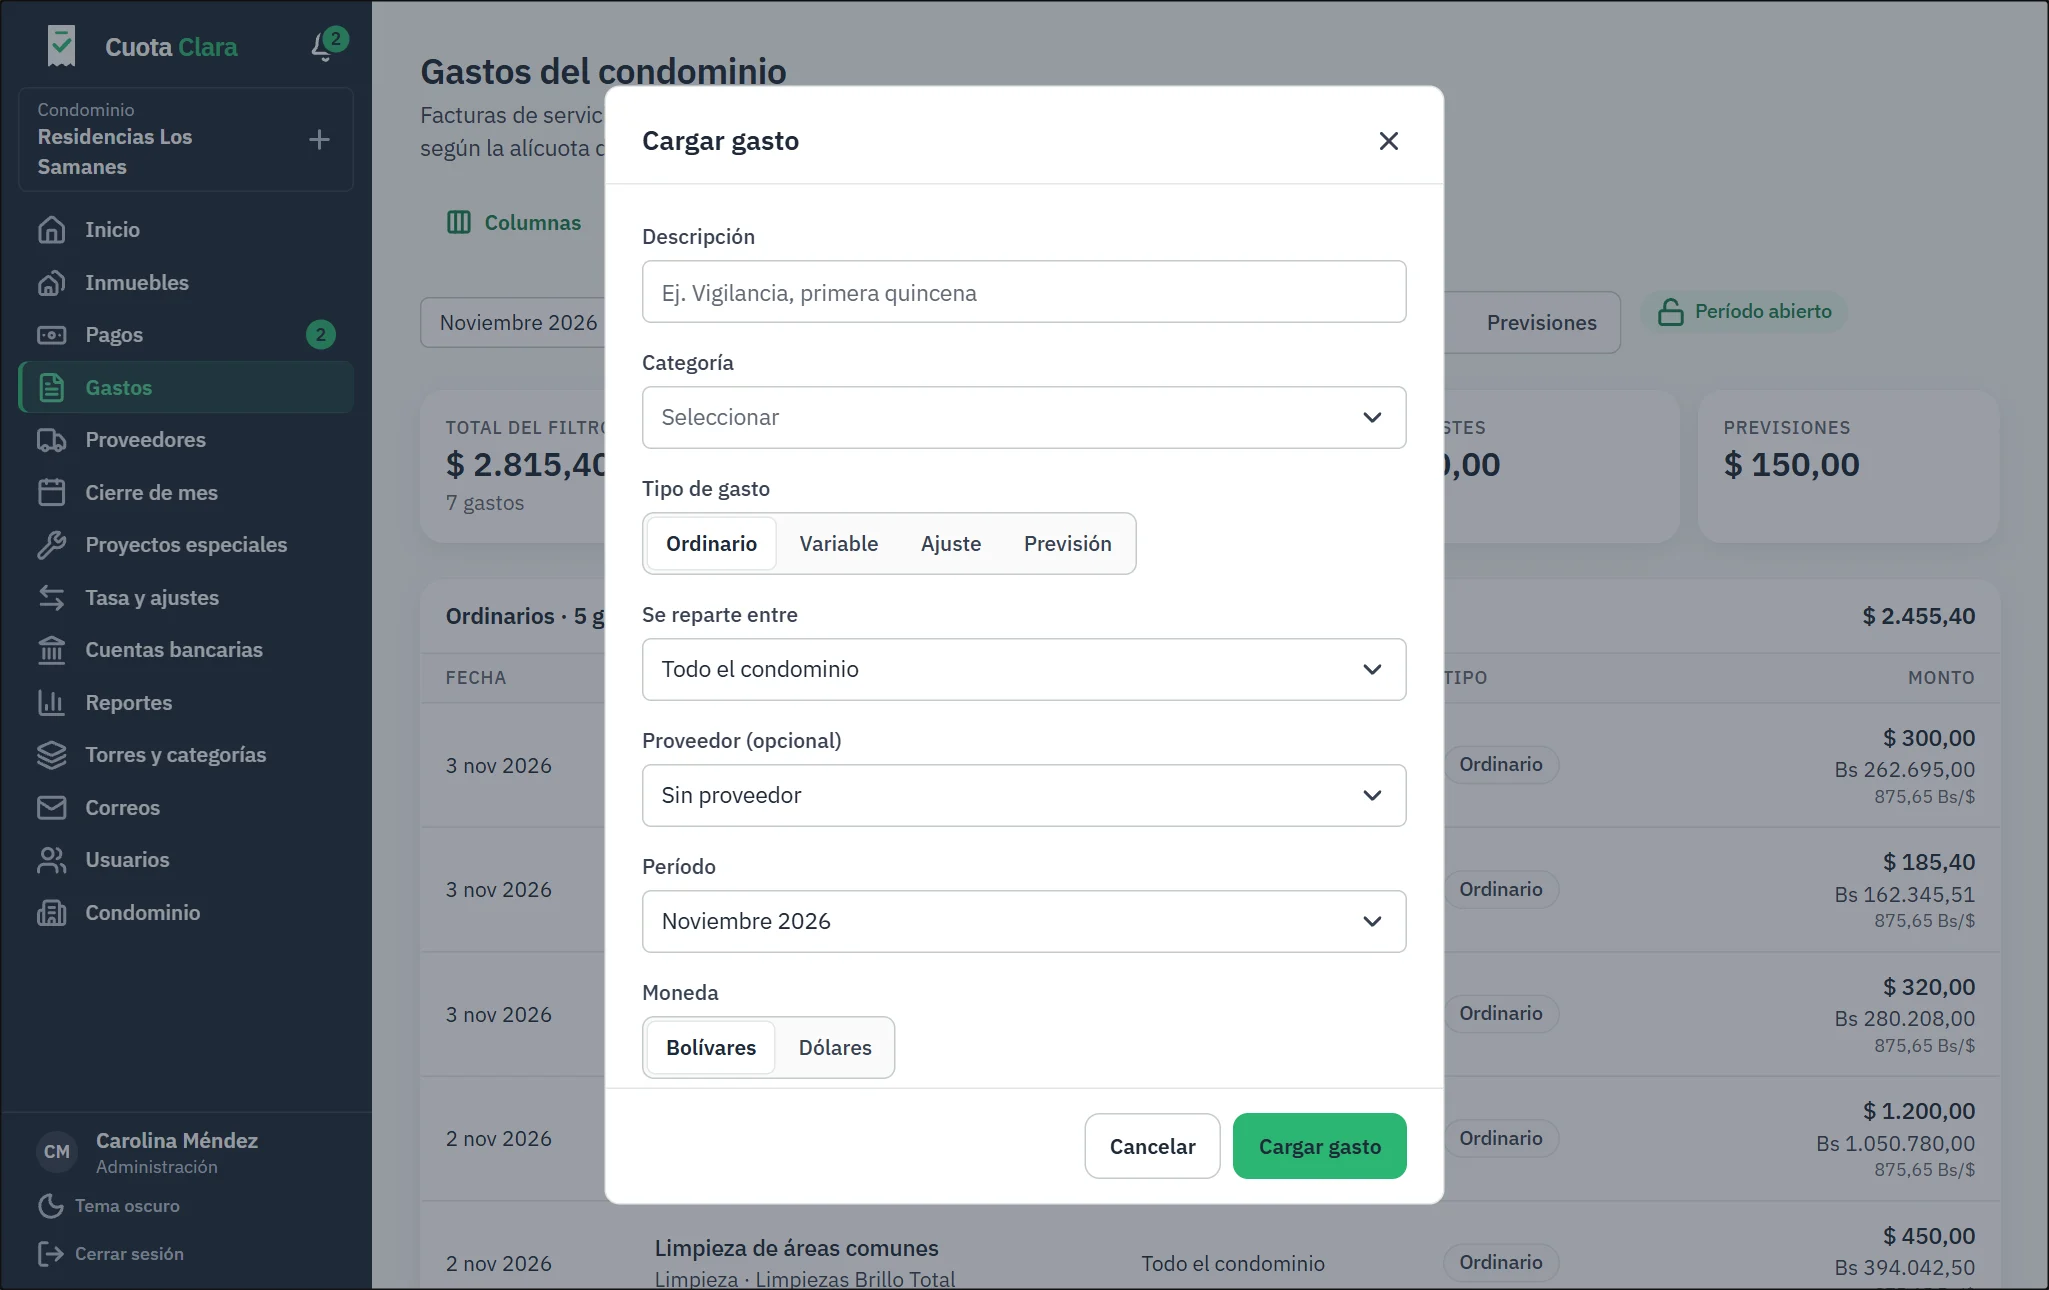Click the $ 1.200,00 amount
The height and width of the screenshot is (1290, 2049).
(x=1918, y=1112)
